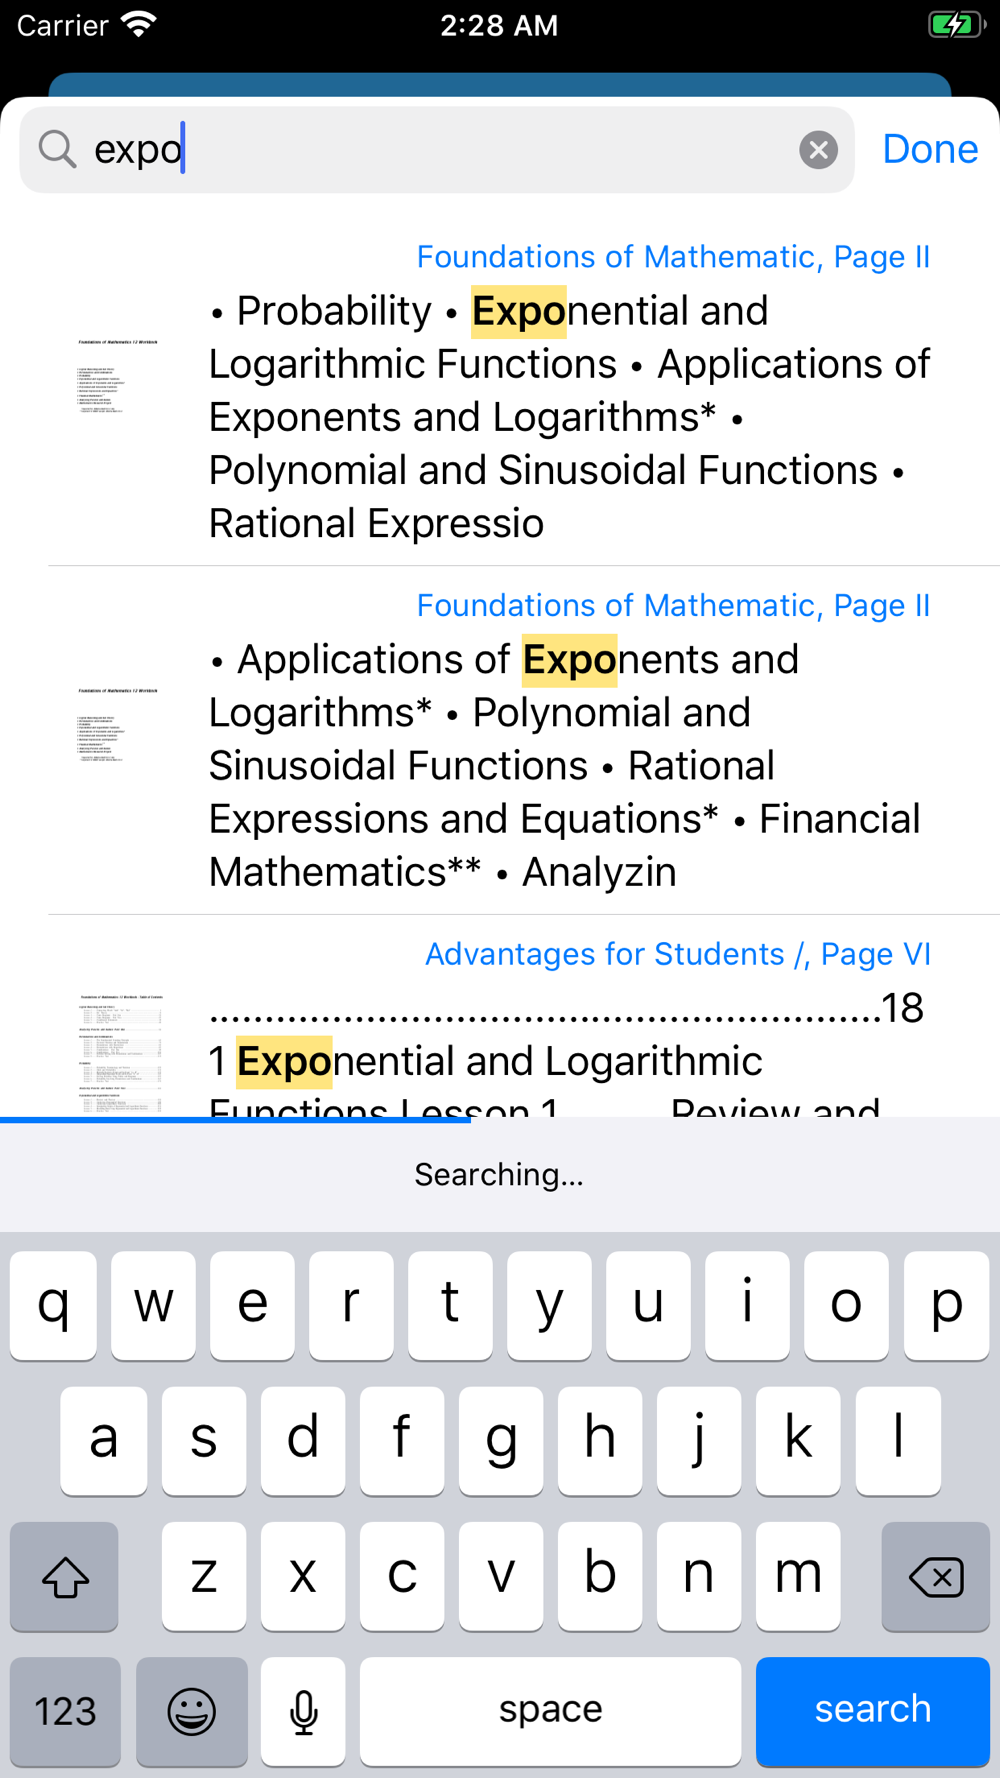Open the Probability, Exponential and Logarithmic result
1000x1778 pixels.
[x=570, y=417]
